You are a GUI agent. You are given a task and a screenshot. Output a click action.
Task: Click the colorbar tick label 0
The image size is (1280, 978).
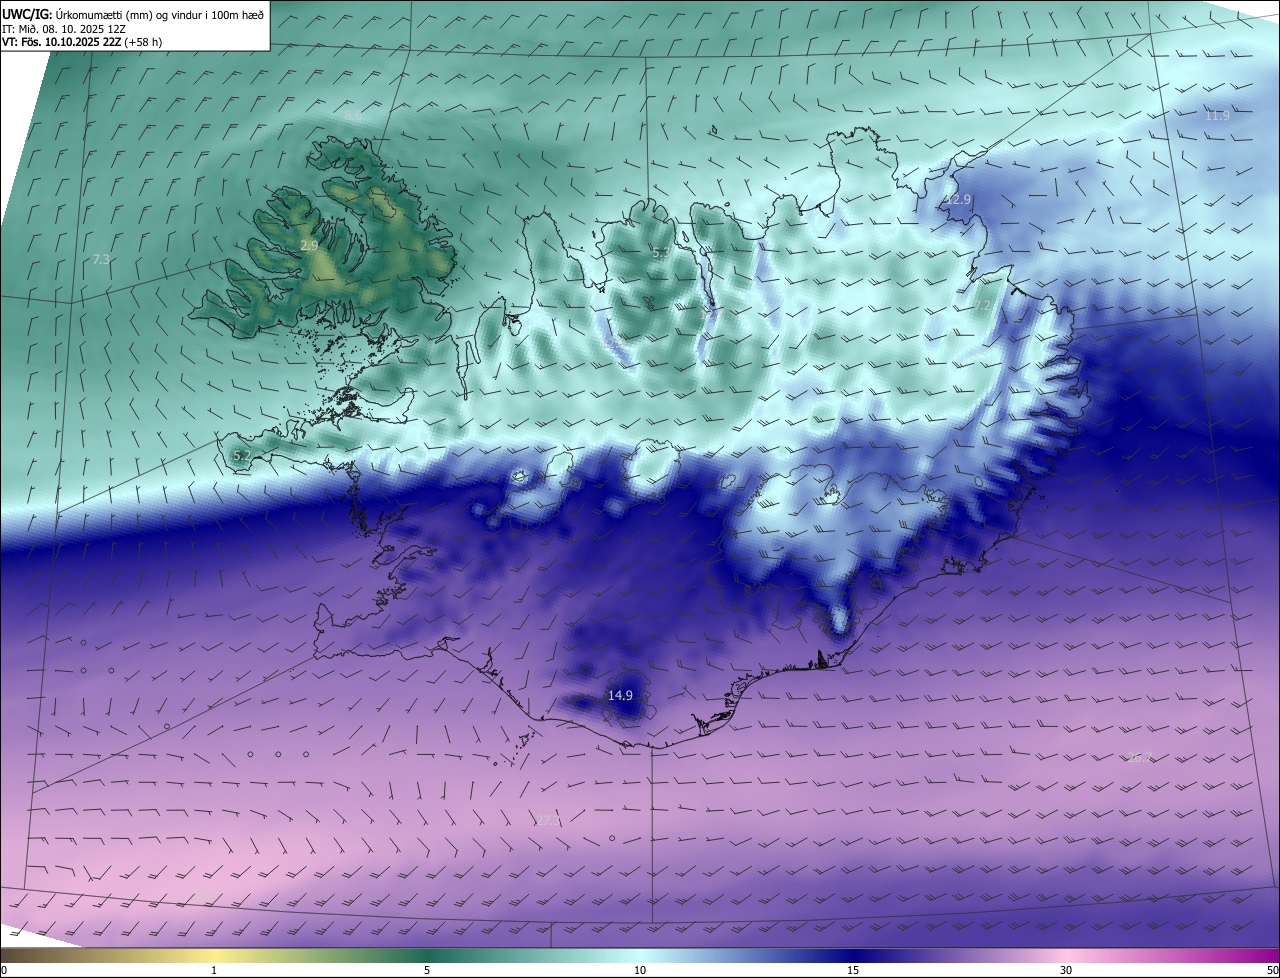point(4,970)
